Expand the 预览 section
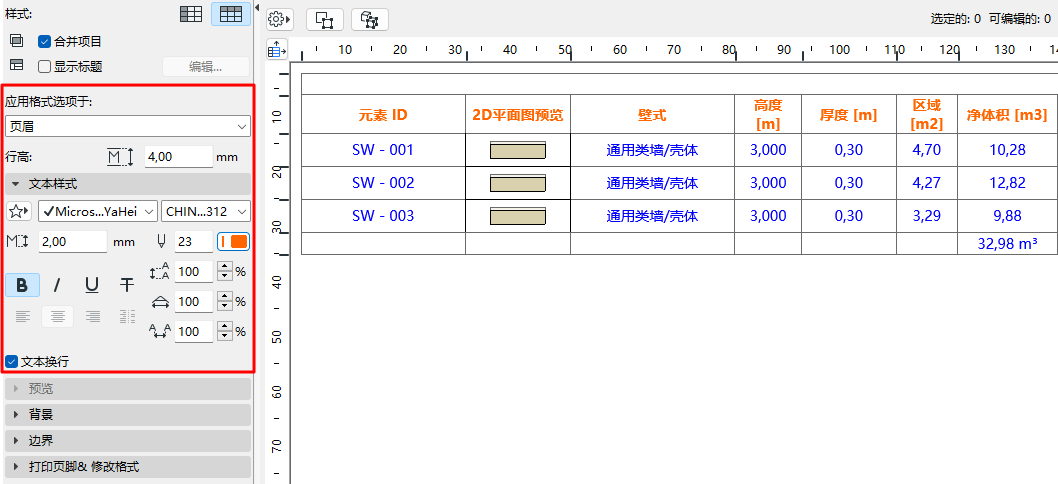Image resolution: width=1058 pixels, height=484 pixels. tap(128, 389)
